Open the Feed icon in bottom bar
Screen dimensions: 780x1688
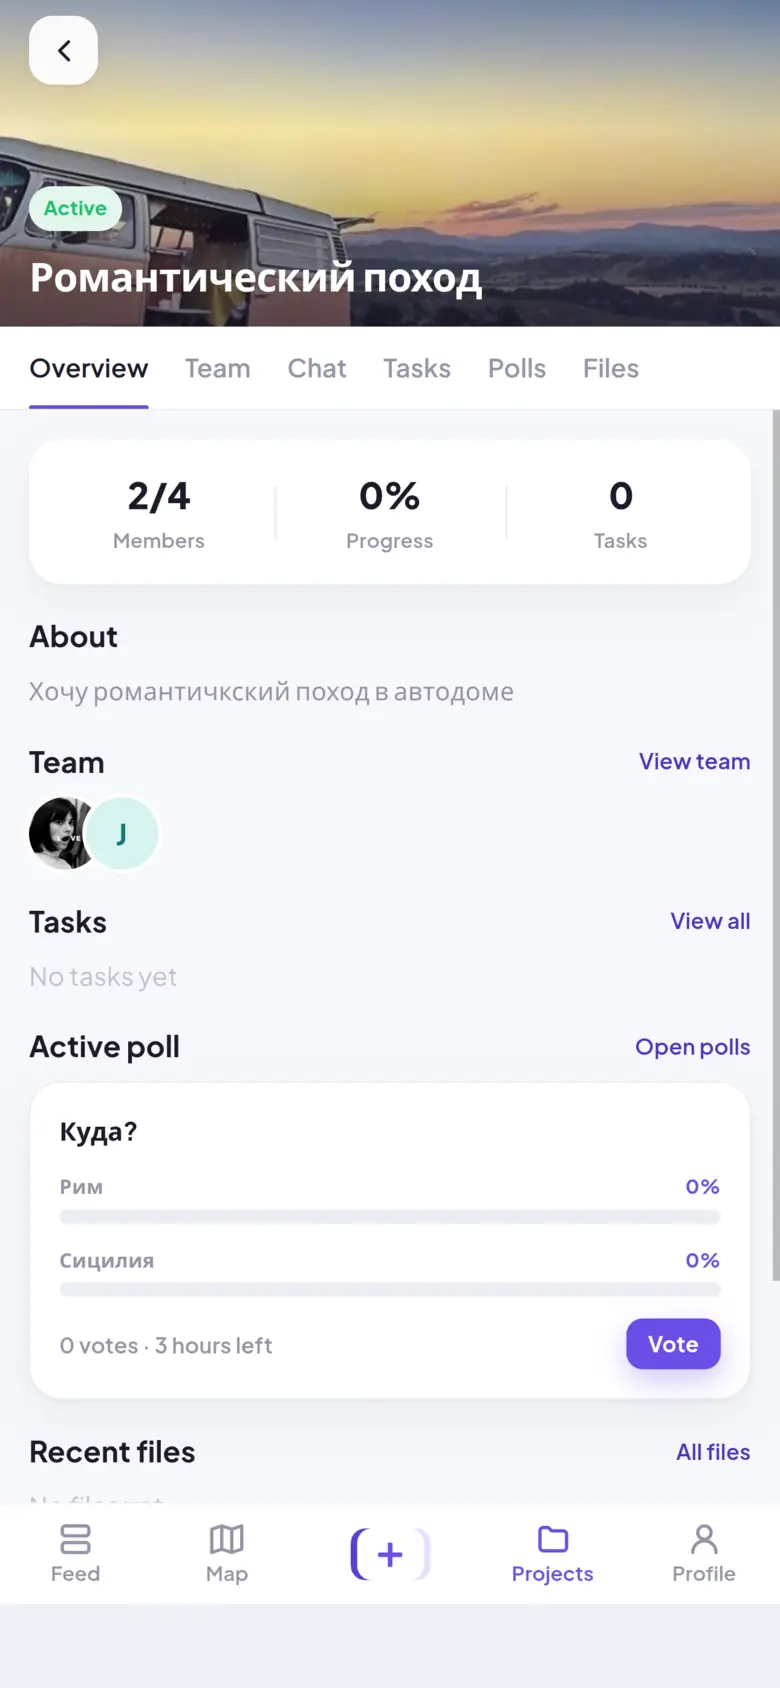pyautogui.click(x=75, y=1539)
